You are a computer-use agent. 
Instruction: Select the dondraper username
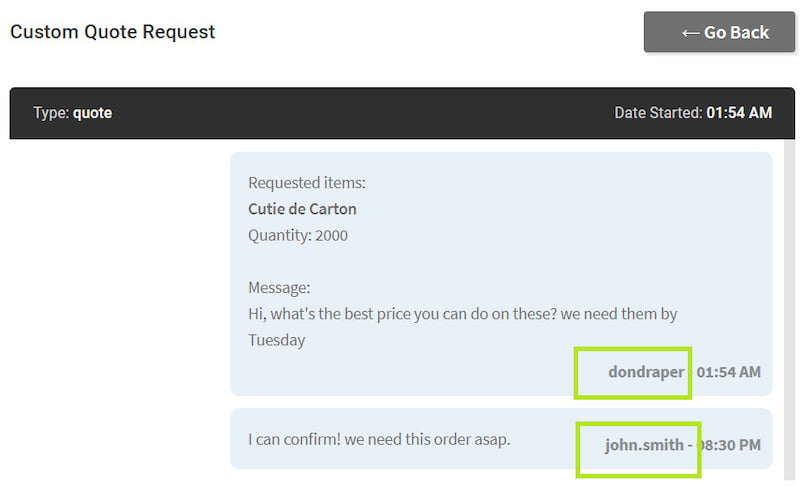point(646,372)
